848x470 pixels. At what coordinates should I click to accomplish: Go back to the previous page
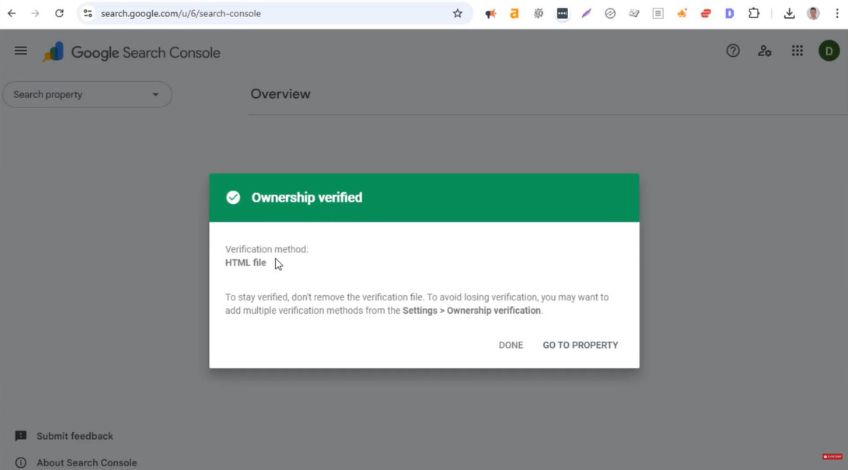pyautogui.click(x=11, y=14)
